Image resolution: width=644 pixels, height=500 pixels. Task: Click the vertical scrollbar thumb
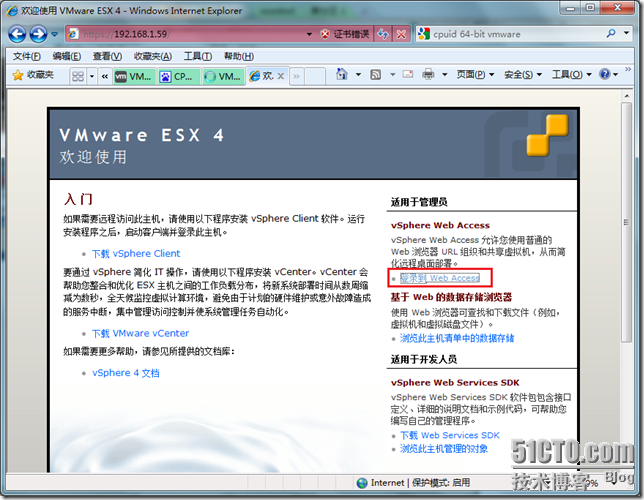pos(626,222)
